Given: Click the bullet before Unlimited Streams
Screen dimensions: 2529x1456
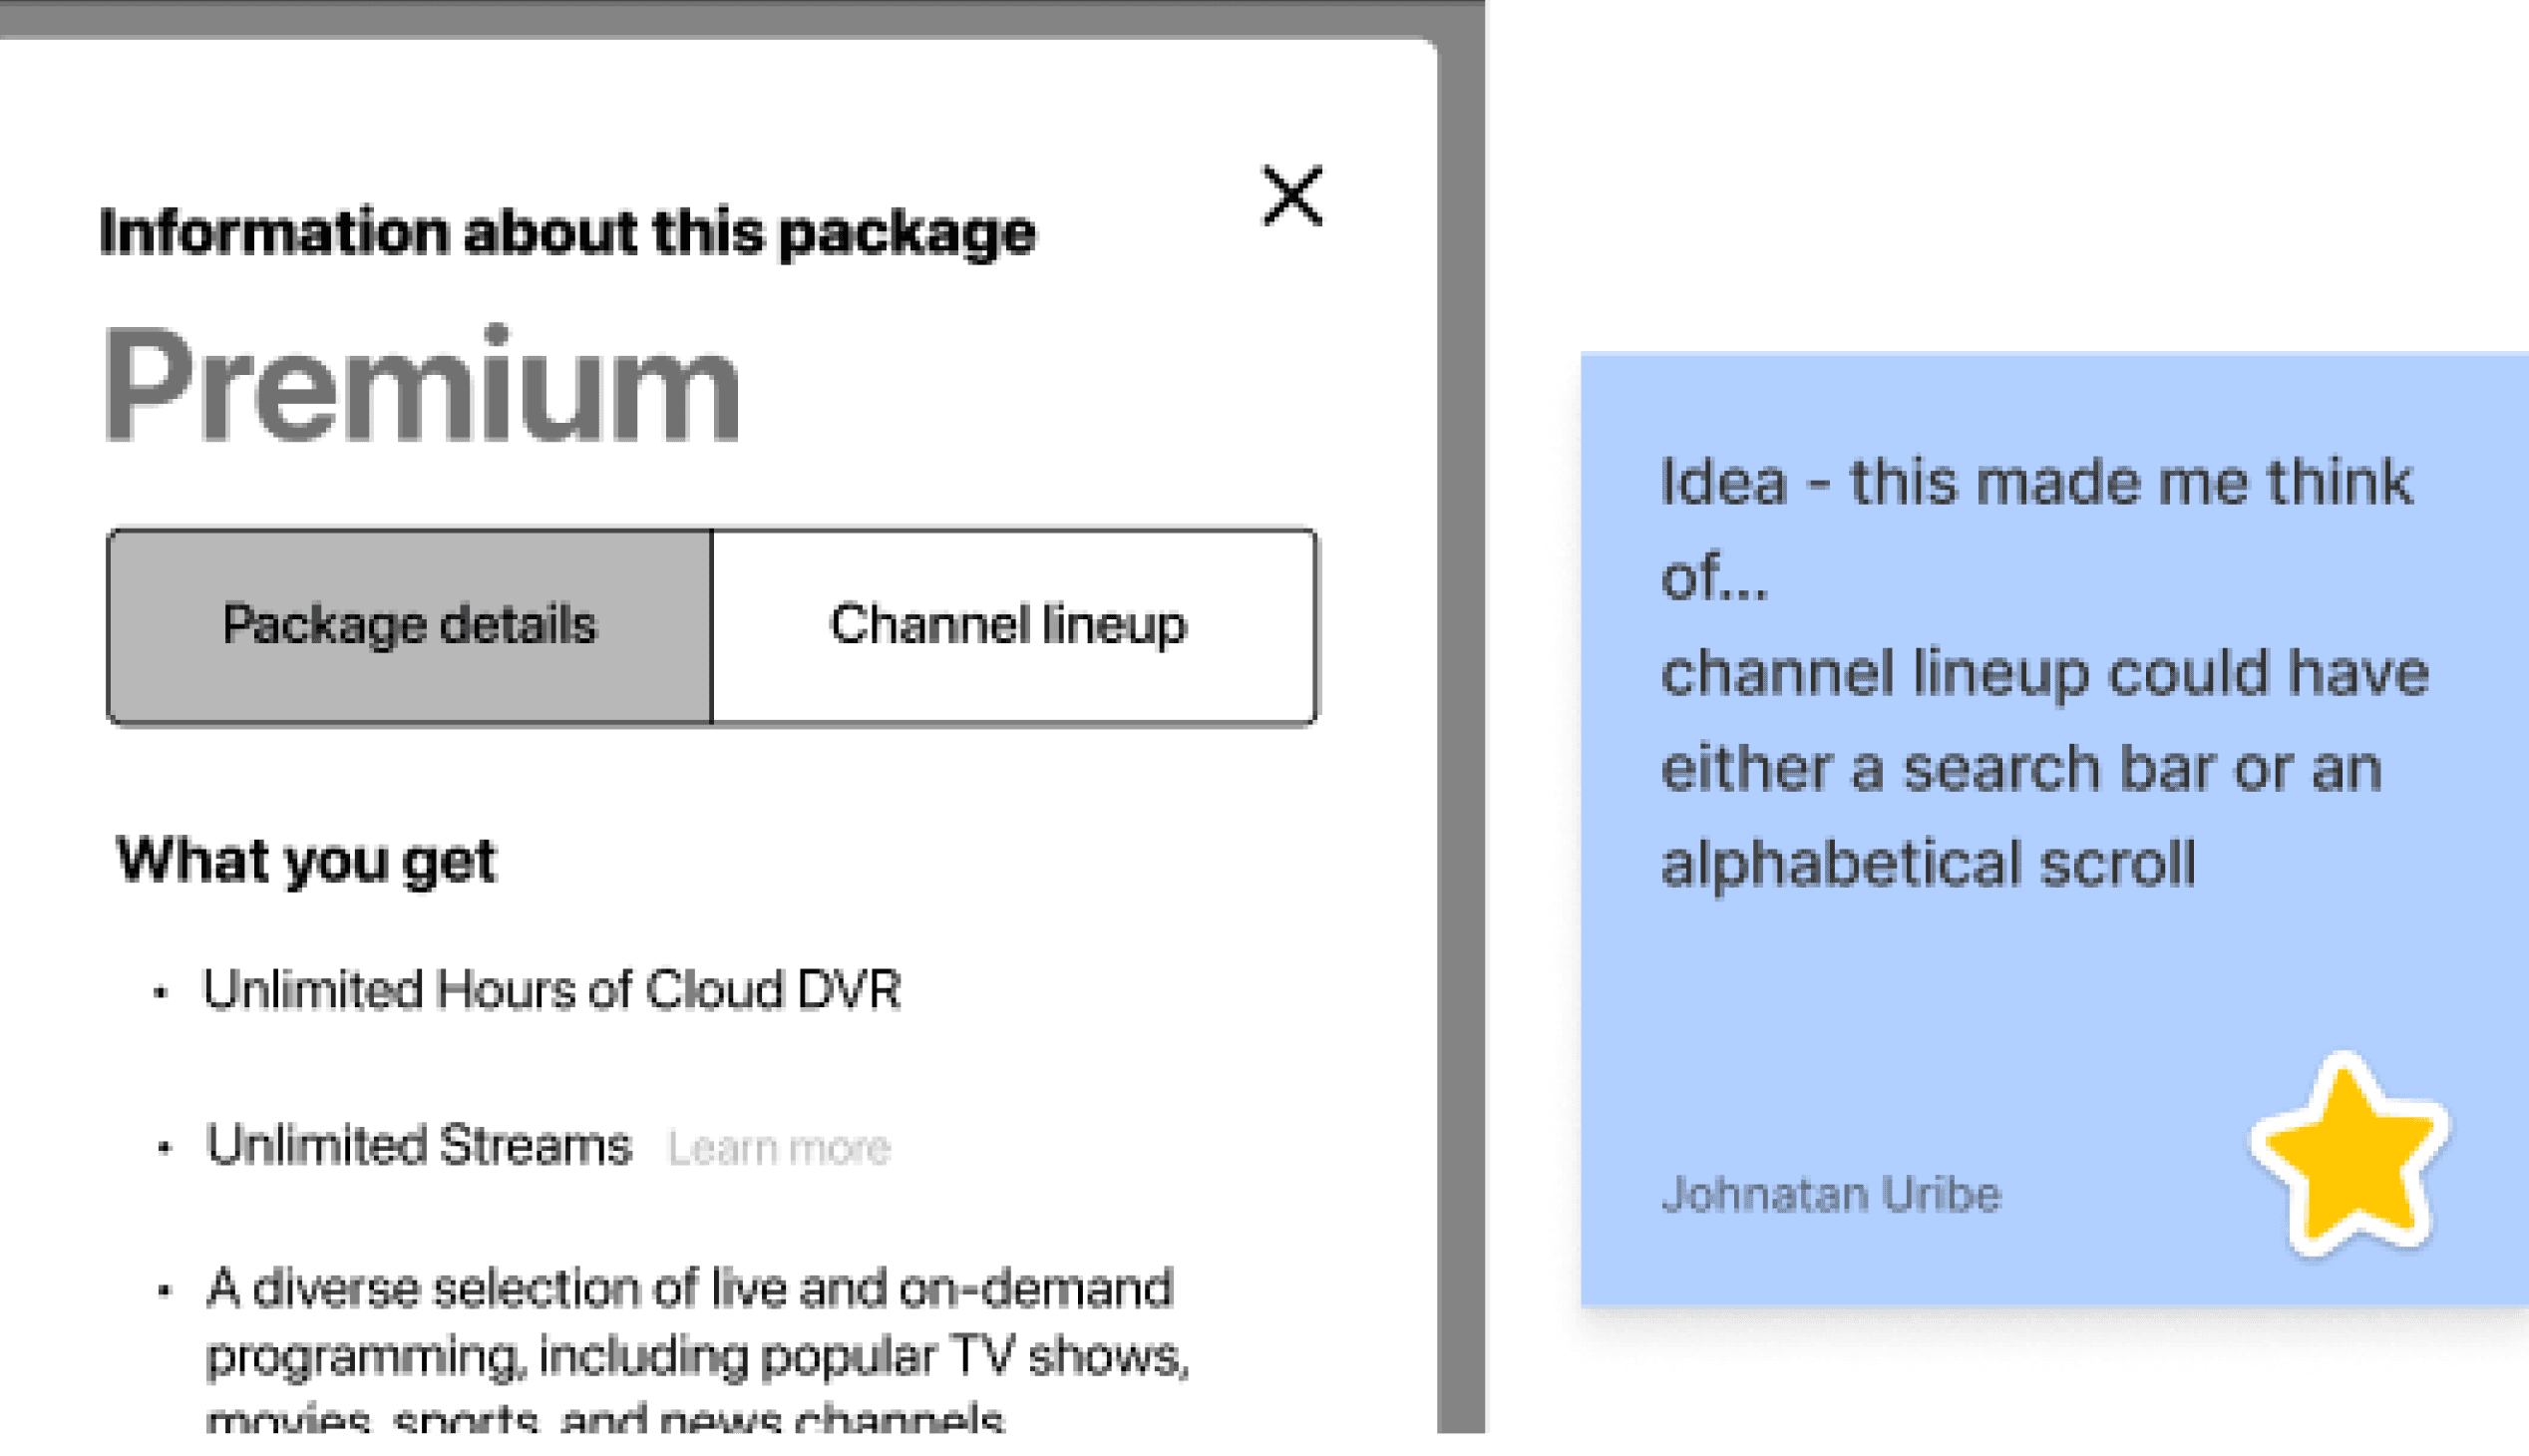Looking at the screenshot, I should [164, 1149].
